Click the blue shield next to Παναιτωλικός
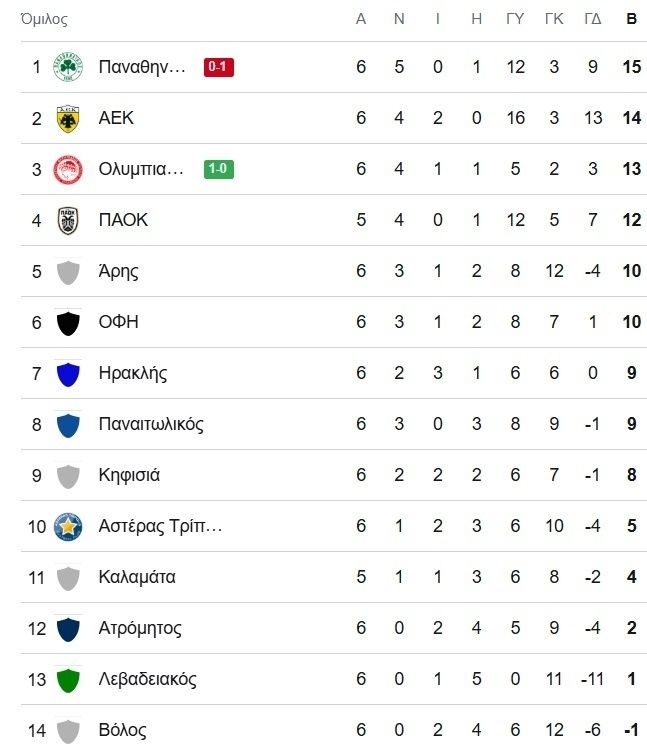The height and width of the screenshot is (748, 647). point(68,425)
